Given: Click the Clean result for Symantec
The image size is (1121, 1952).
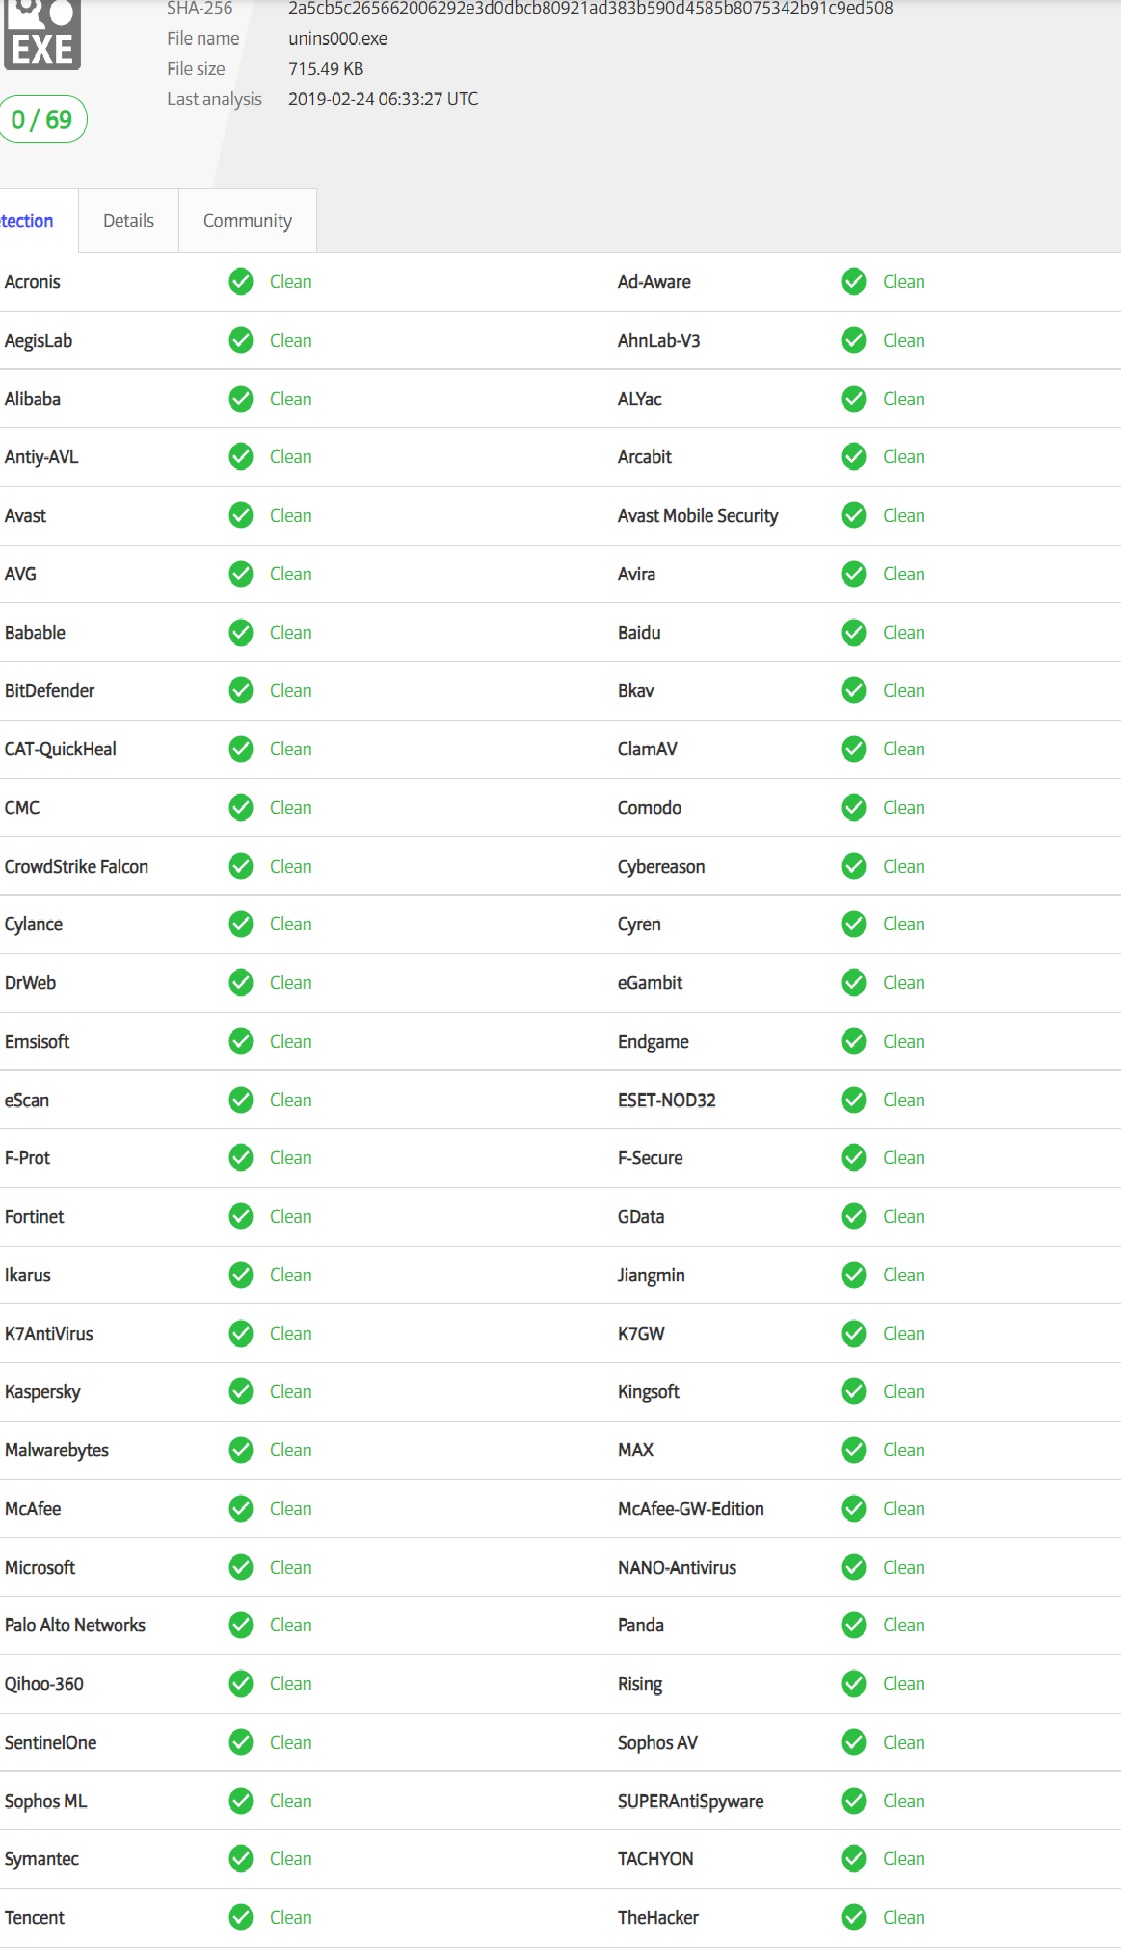Looking at the screenshot, I should pyautogui.click(x=290, y=1858).
